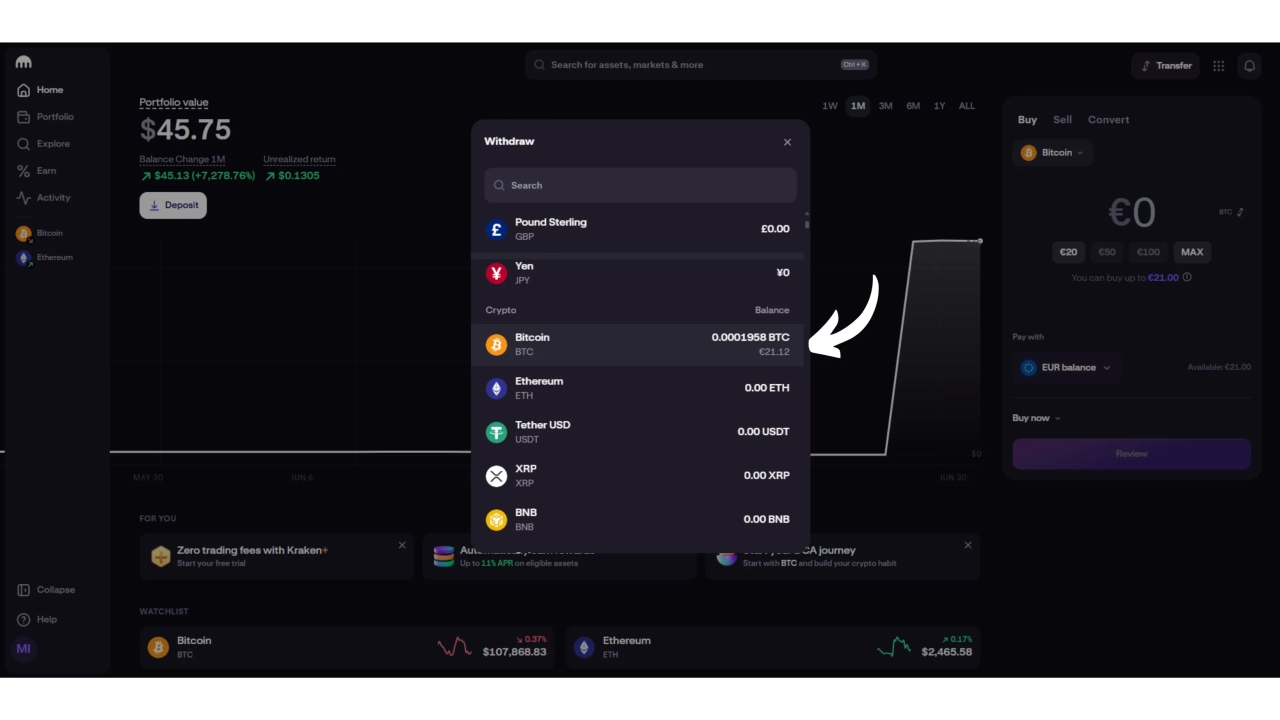Toggle the BTC currency swap icon
The height and width of the screenshot is (720, 1280).
pyautogui.click(x=1240, y=212)
